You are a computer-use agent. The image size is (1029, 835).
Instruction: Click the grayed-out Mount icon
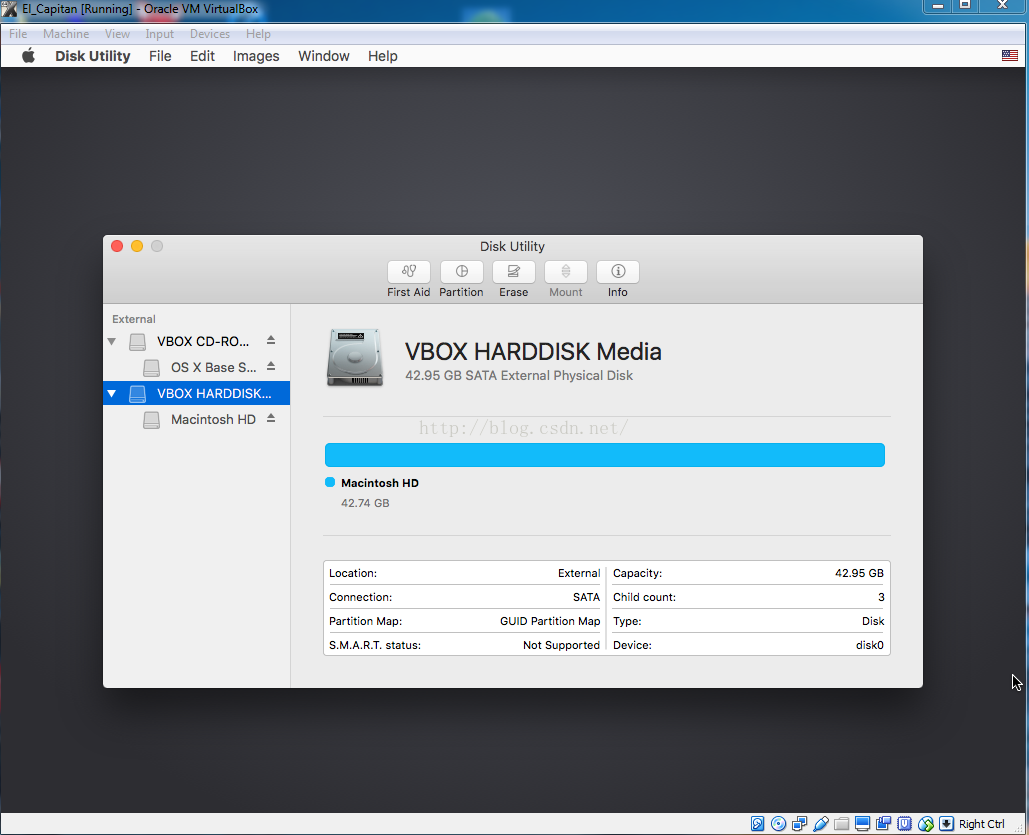tap(565, 272)
